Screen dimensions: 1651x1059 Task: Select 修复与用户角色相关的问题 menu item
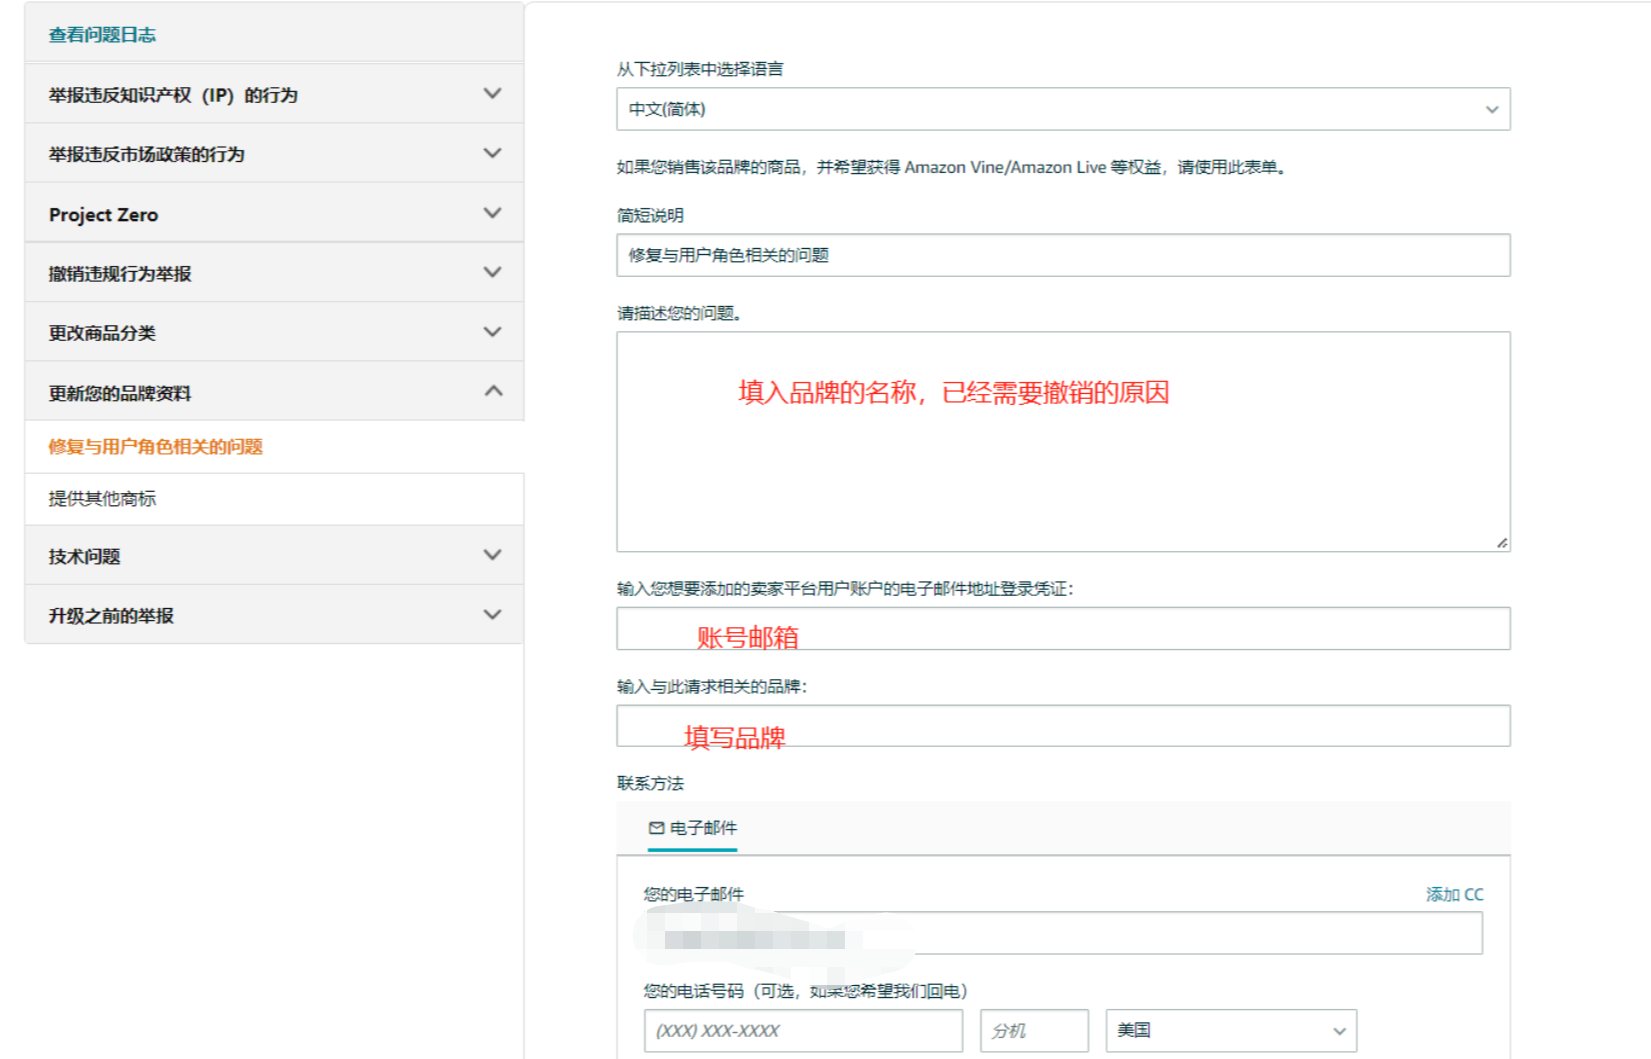coord(156,447)
